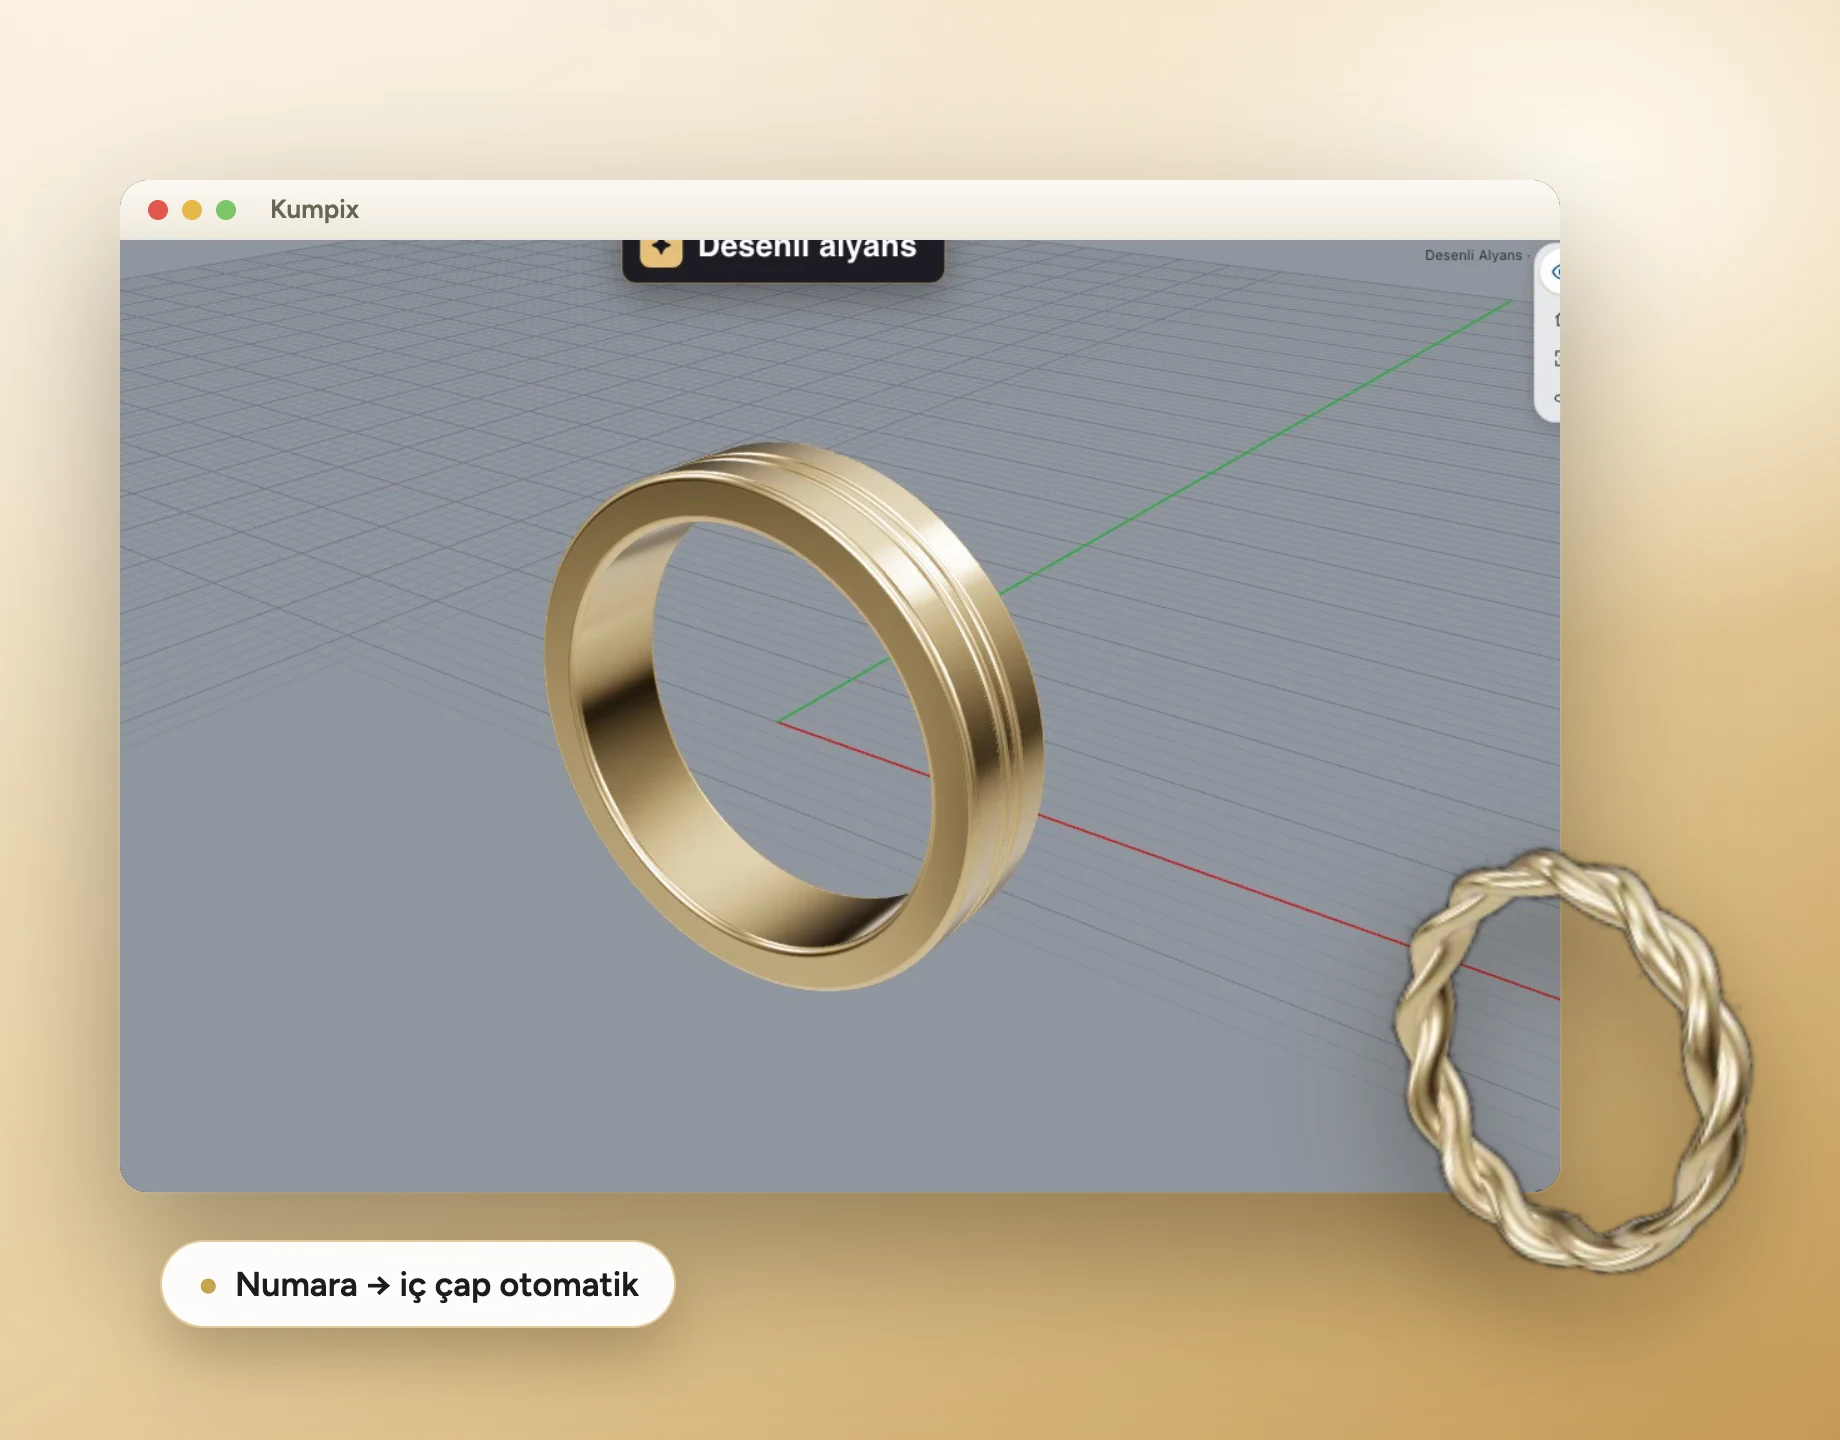Click the Kumpix window title text
This screenshot has height=1440, width=1840.
(x=314, y=209)
